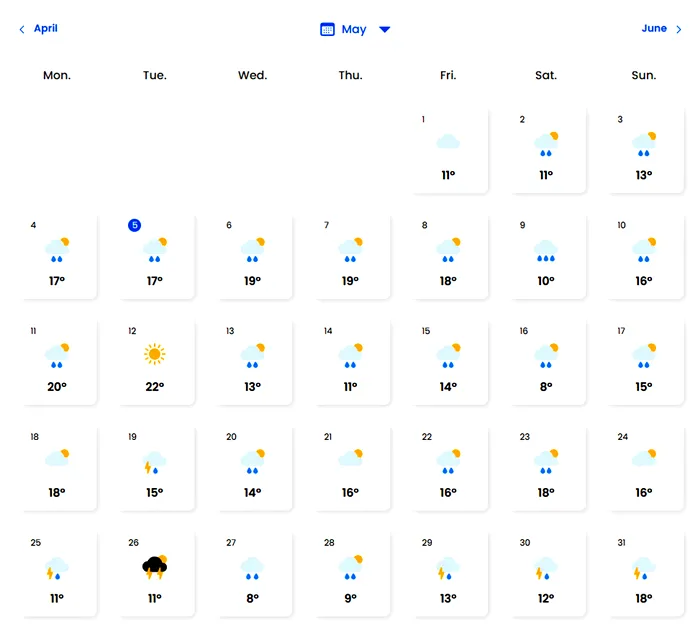Click the rain icon on May 27
Screen dimensions: 700x627
click(252, 568)
